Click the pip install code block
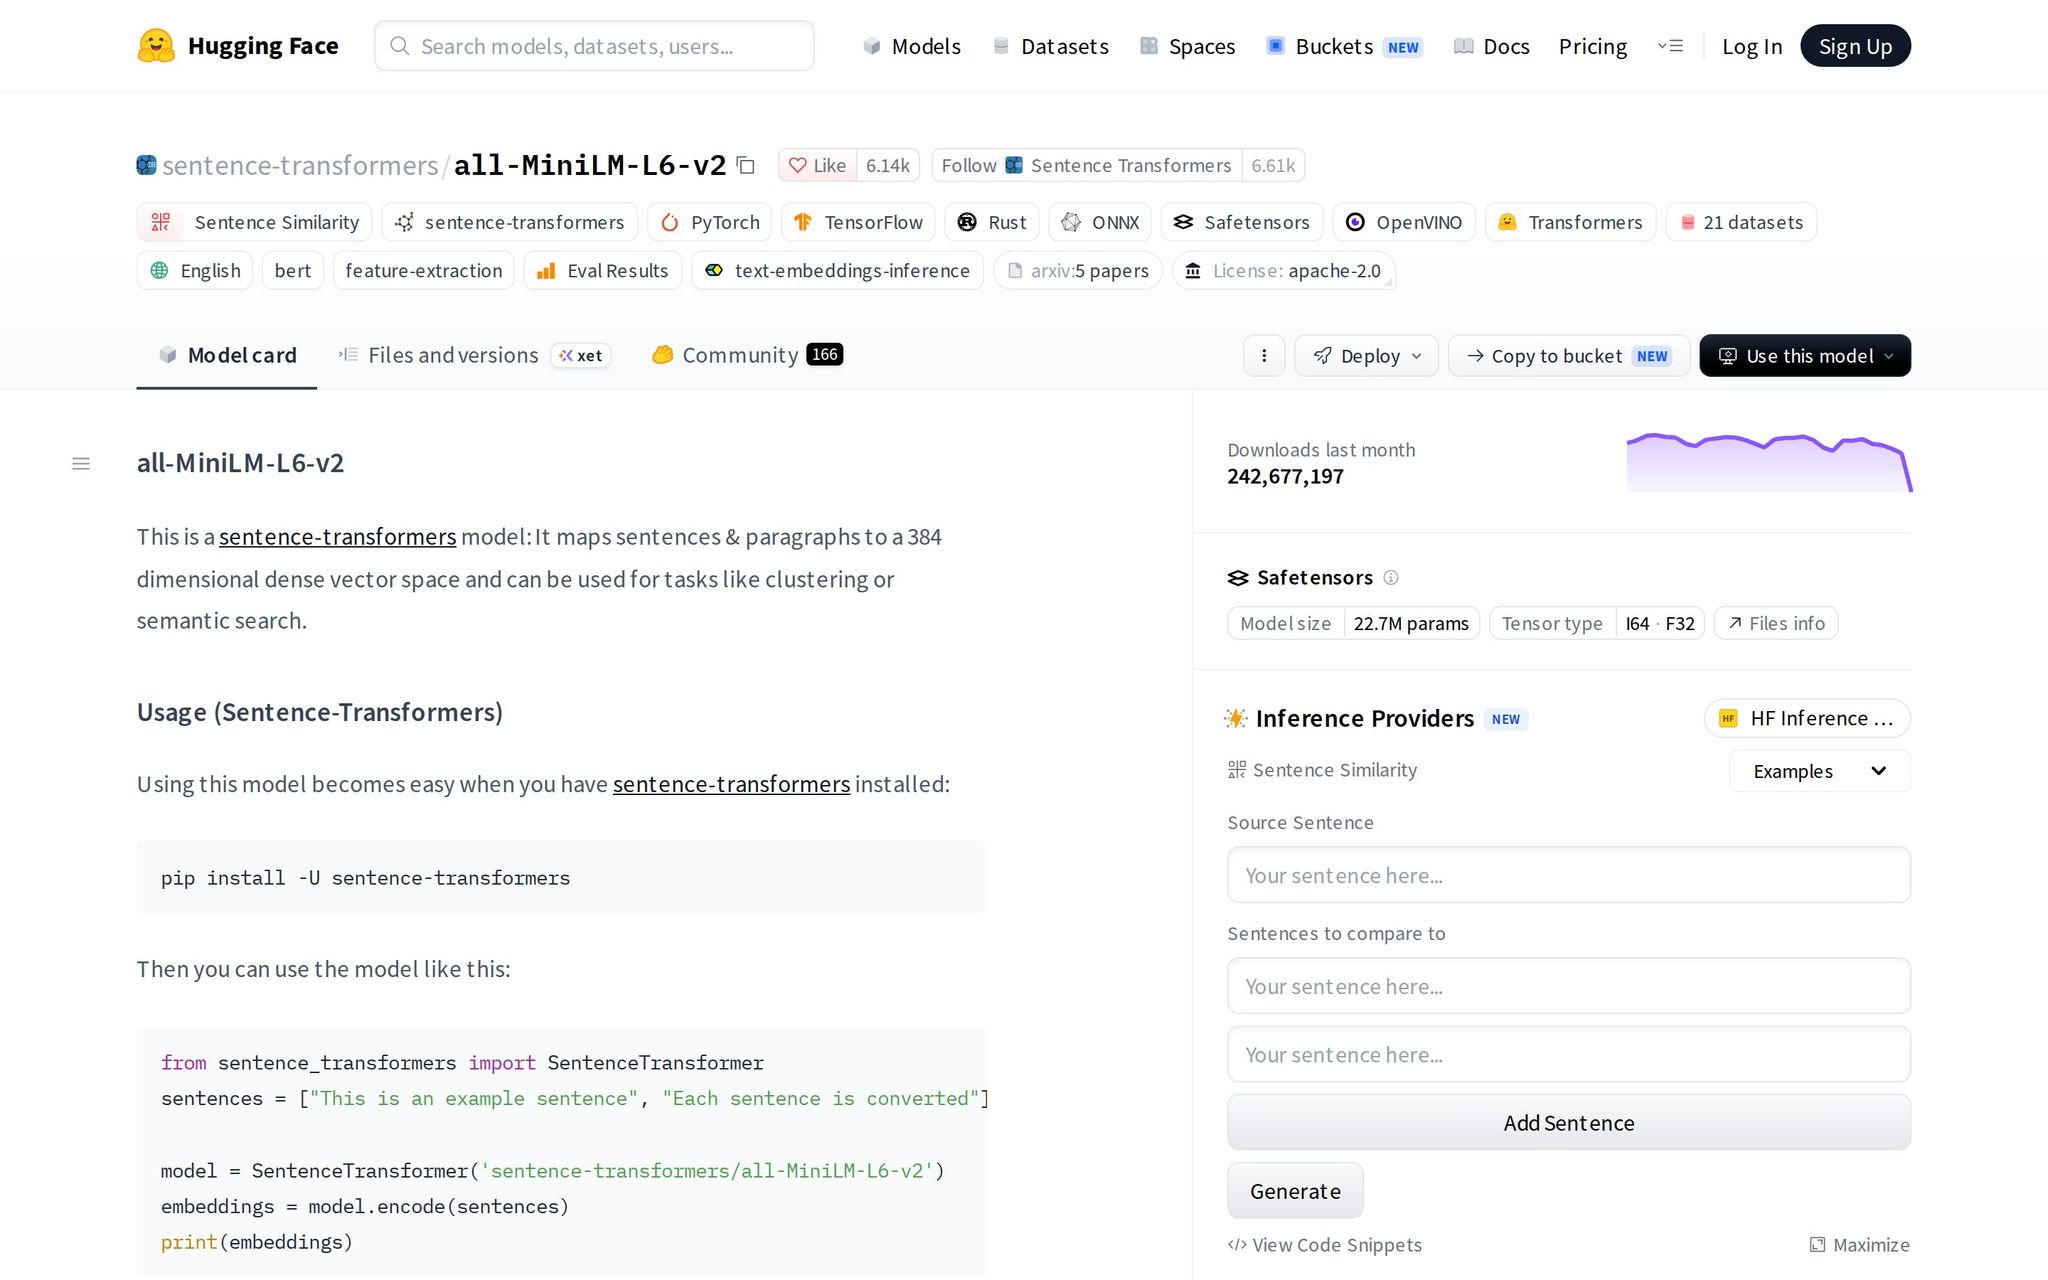Viewport: 2048px width, 1280px height. point(562,877)
